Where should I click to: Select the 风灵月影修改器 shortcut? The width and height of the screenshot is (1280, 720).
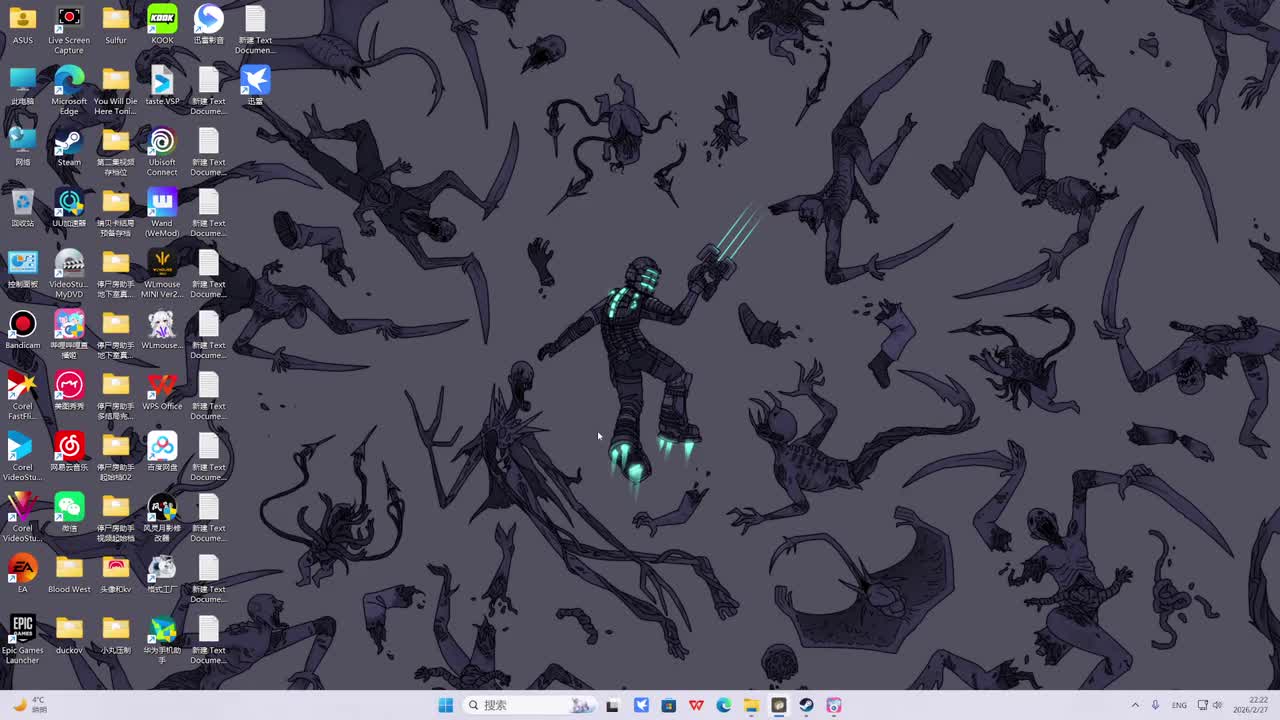pyautogui.click(x=162, y=518)
